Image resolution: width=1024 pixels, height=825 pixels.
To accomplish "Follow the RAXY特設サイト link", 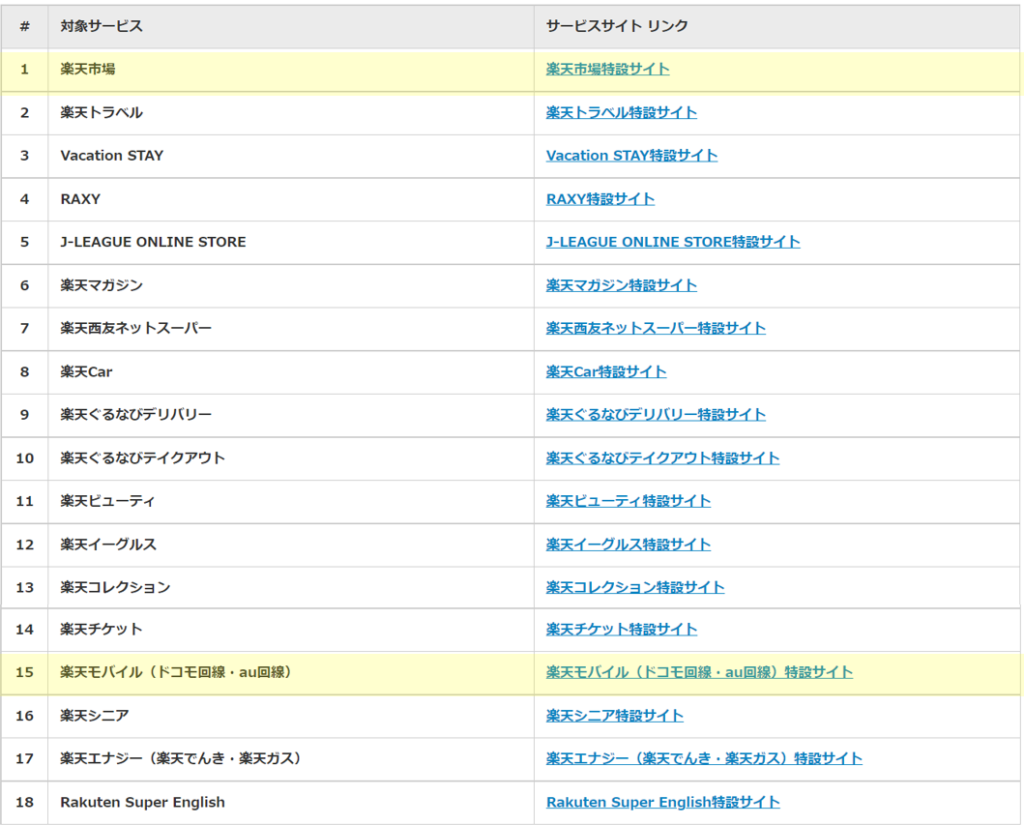I will [600, 199].
